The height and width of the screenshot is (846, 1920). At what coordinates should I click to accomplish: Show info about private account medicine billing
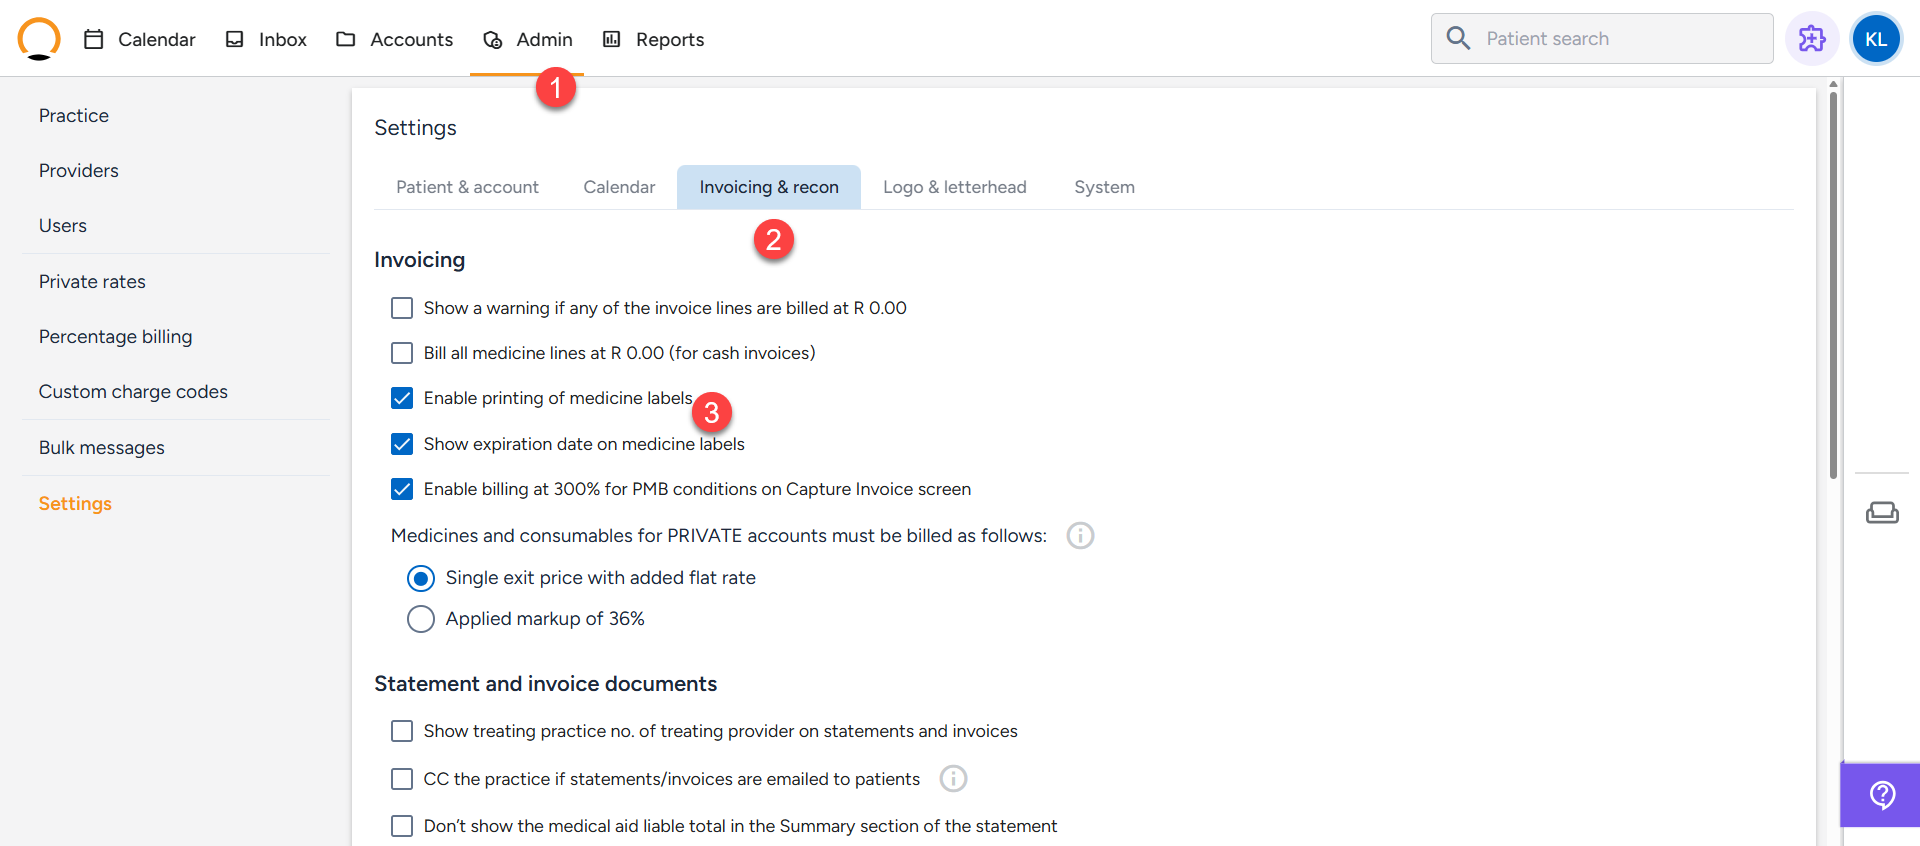pyautogui.click(x=1080, y=536)
